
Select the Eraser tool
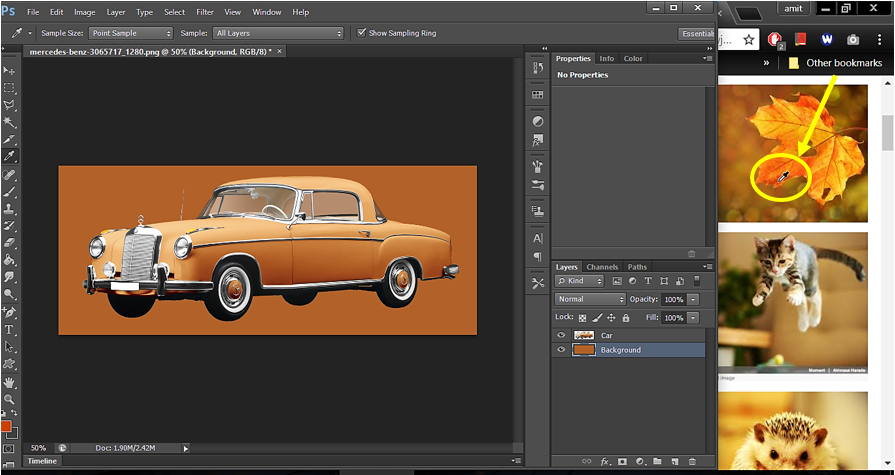(x=9, y=243)
